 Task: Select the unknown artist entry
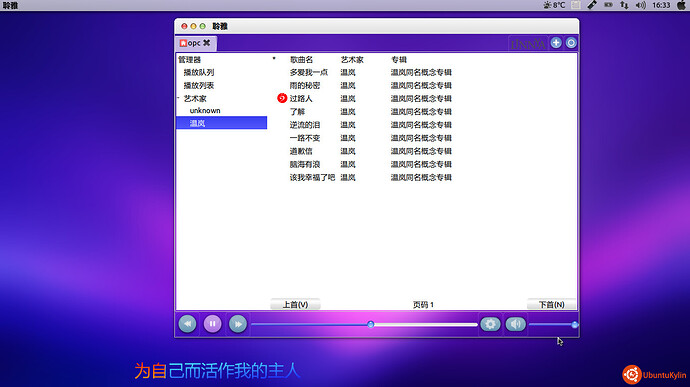pyautogui.click(x=205, y=111)
